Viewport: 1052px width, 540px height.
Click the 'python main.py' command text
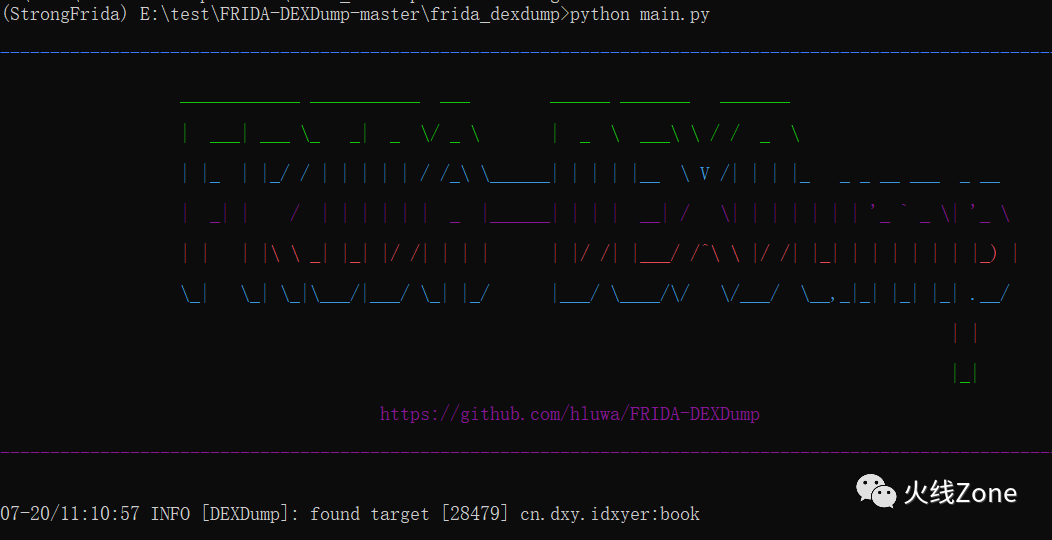639,14
